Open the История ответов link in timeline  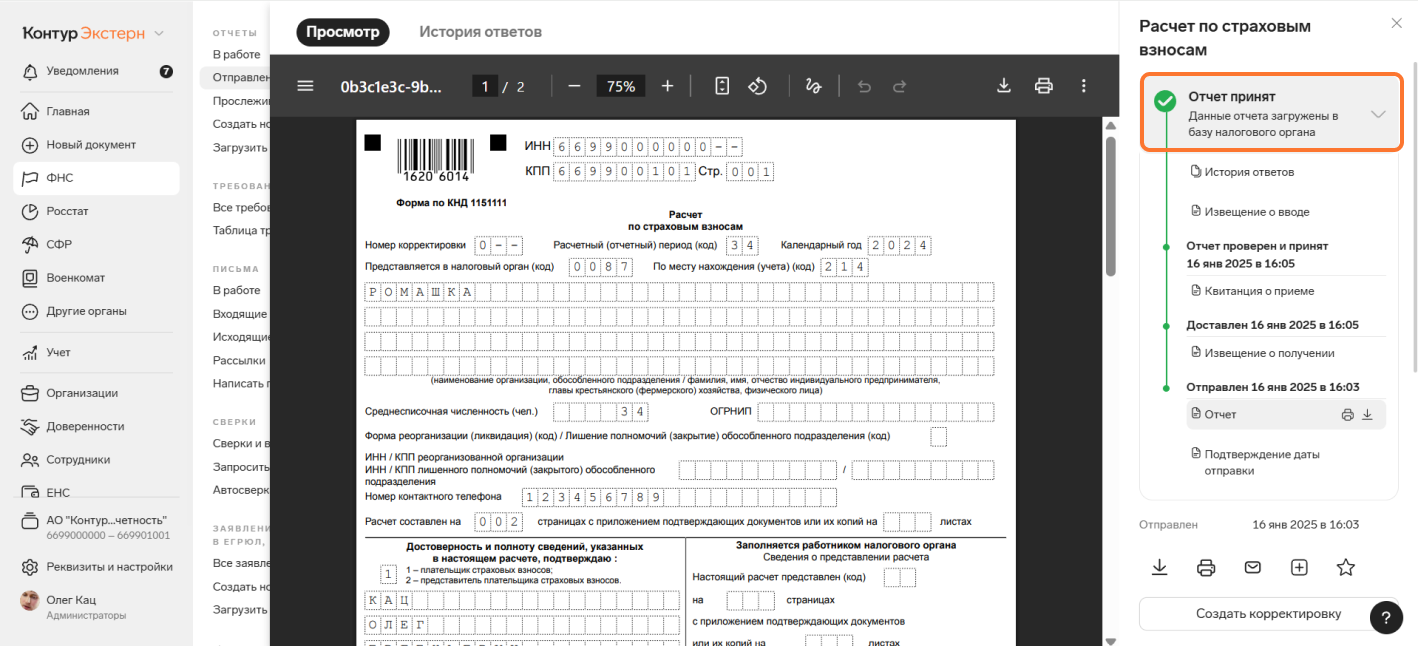(1242, 172)
